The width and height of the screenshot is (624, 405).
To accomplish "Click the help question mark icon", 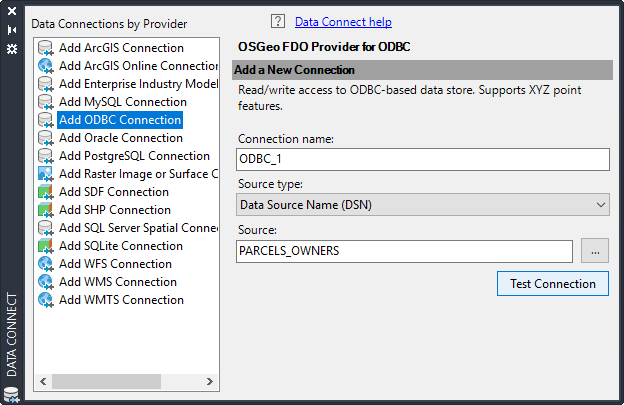I will point(278,21).
